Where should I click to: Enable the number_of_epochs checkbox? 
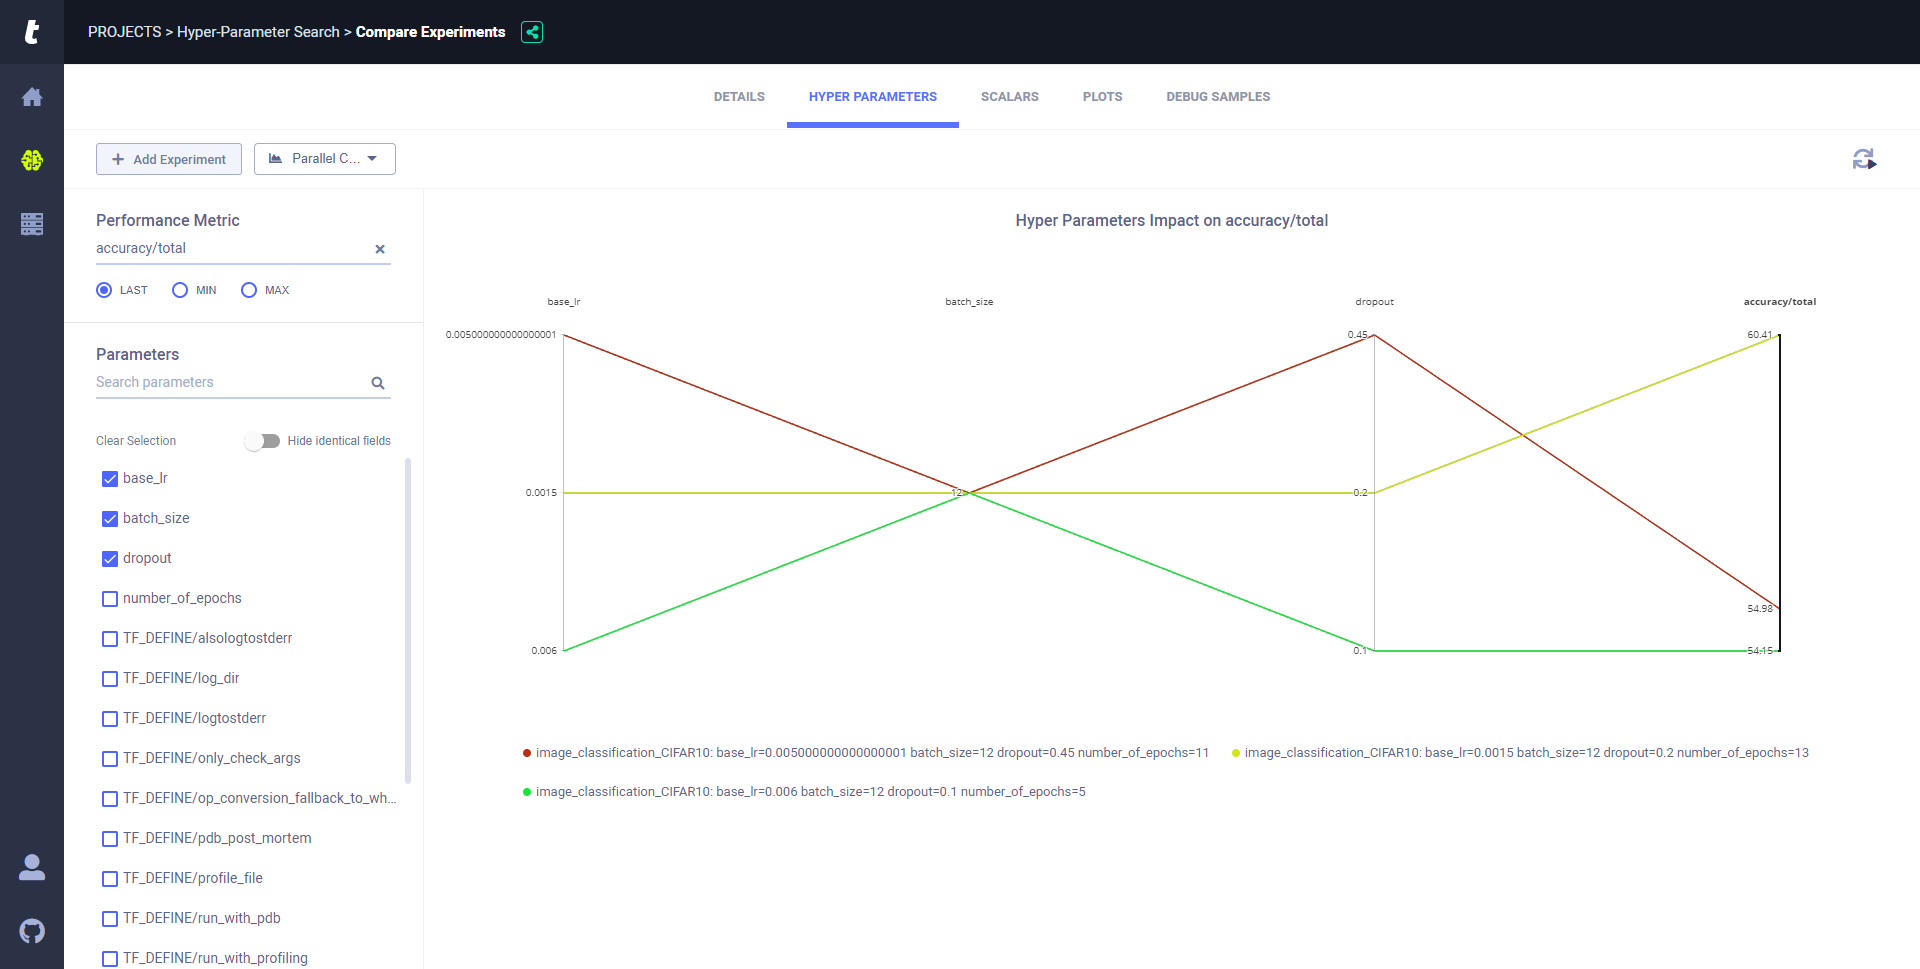pyautogui.click(x=110, y=599)
